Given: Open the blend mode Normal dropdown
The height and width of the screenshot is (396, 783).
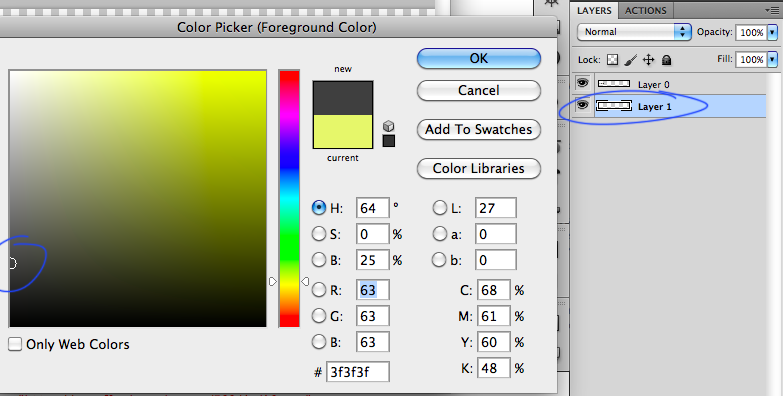Looking at the screenshot, I should click(634, 32).
